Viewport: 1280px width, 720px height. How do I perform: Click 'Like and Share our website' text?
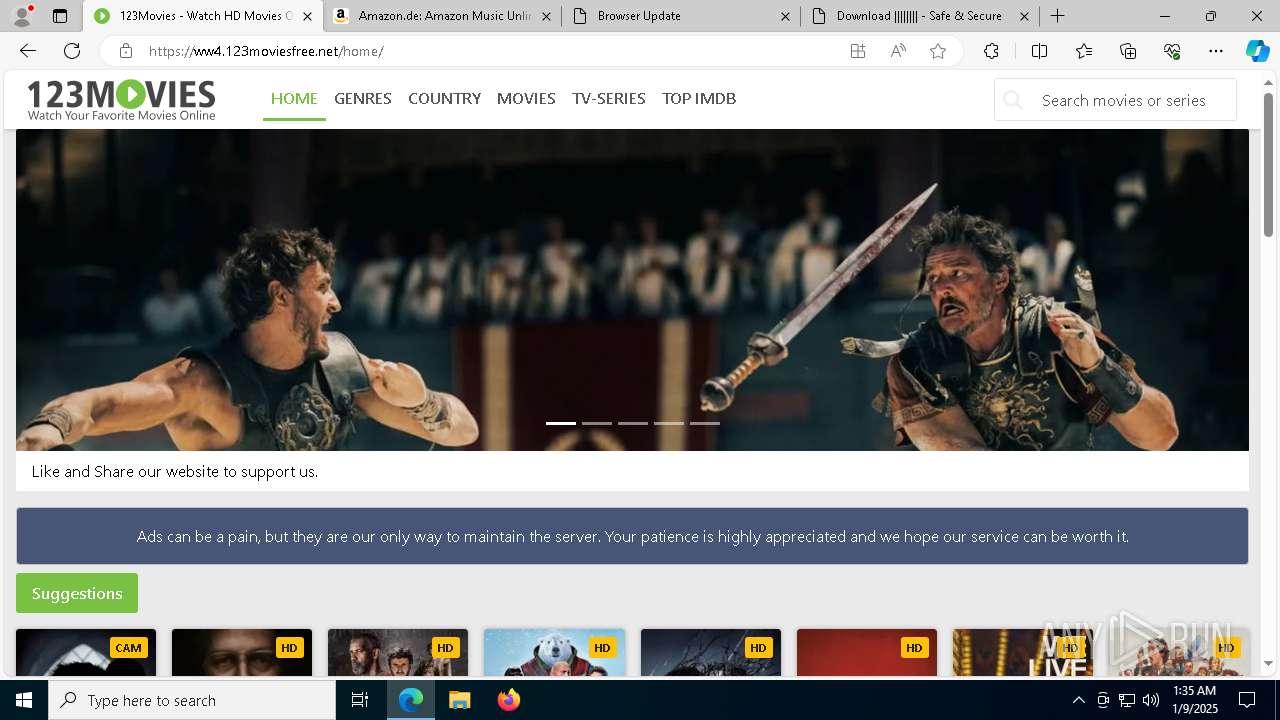(x=175, y=471)
